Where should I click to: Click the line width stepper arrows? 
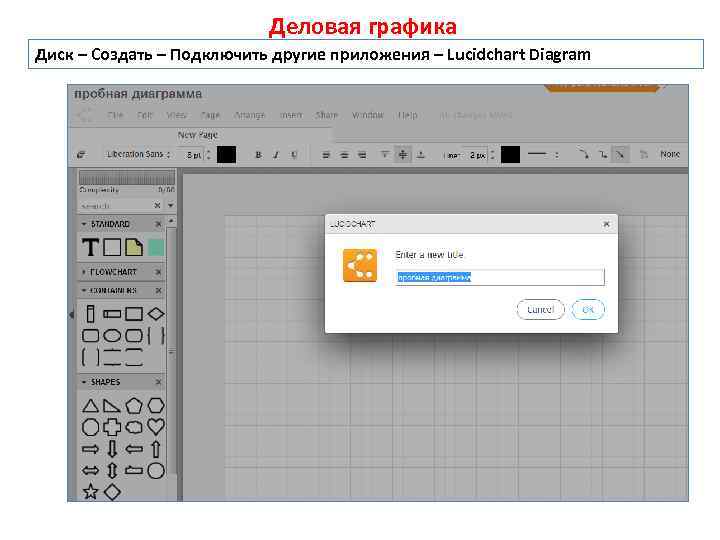(x=492, y=155)
